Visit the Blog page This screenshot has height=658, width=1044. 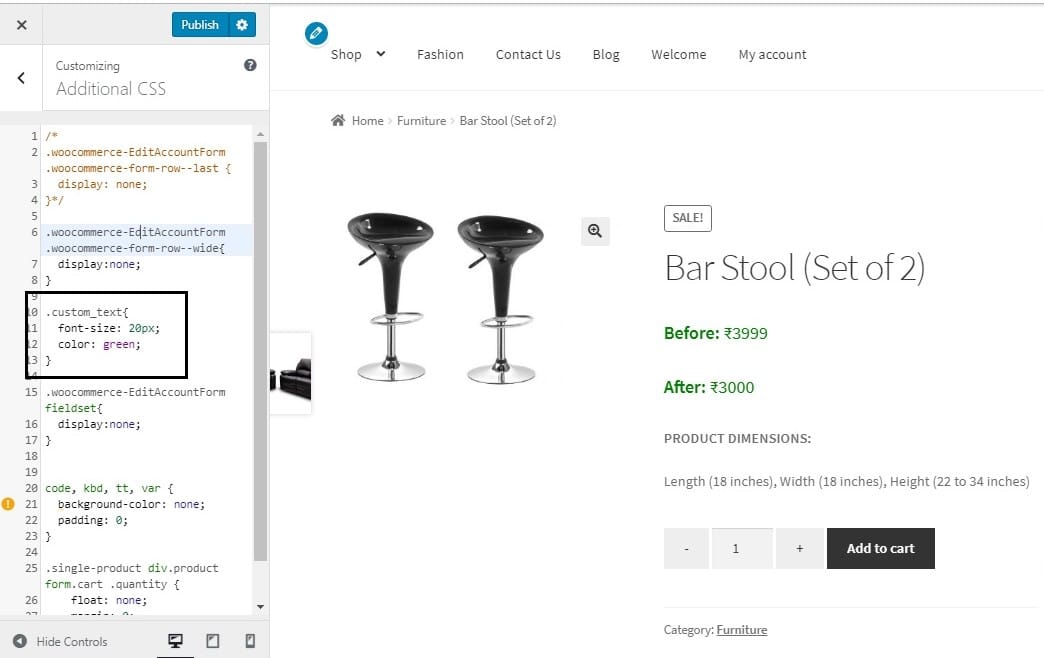[605, 54]
